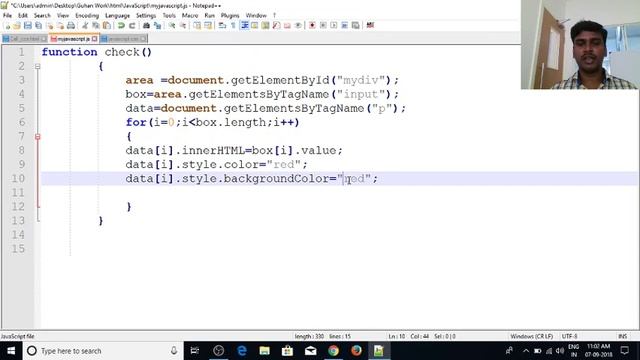
Task: Collapse the for-loop fold marker at line 7
Action: point(38,137)
